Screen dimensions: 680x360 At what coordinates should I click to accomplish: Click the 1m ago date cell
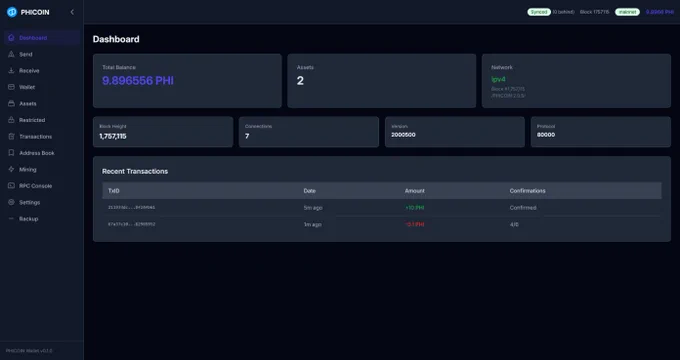pos(313,224)
